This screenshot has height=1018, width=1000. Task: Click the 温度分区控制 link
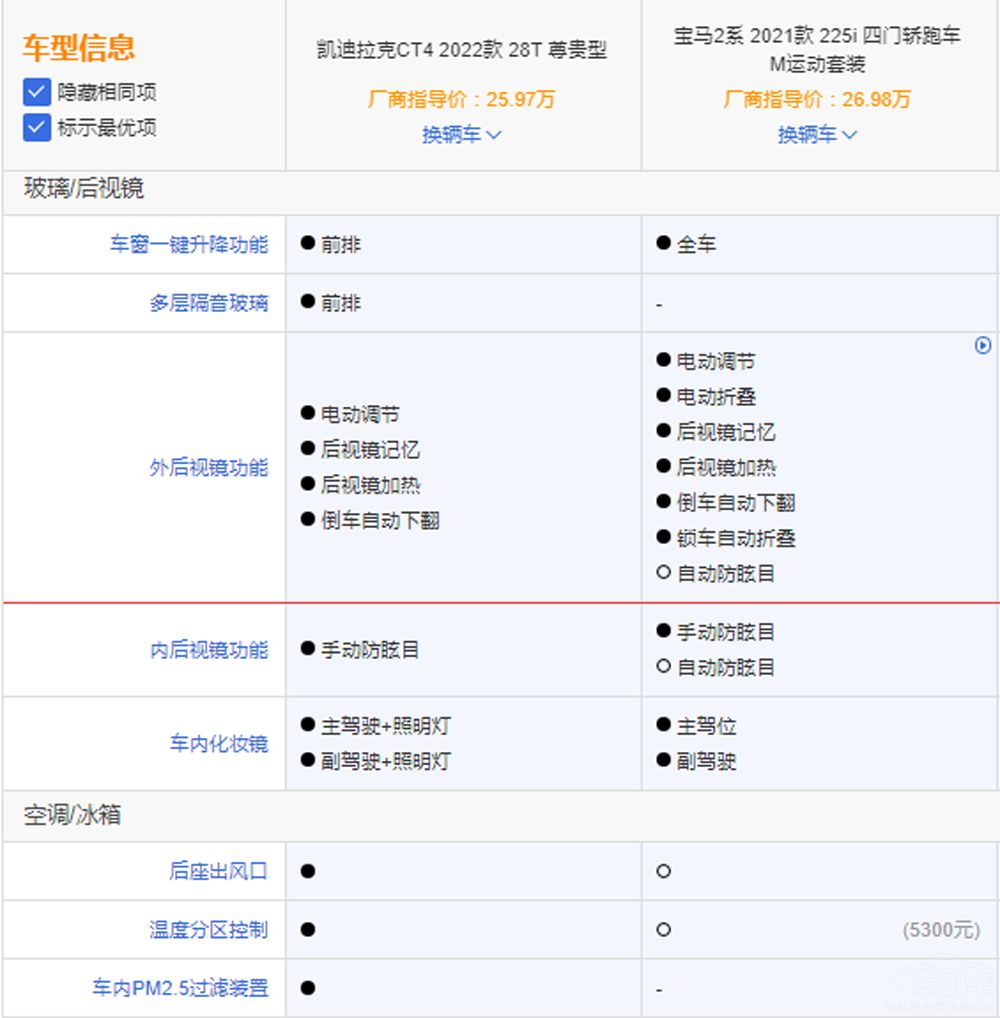point(209,930)
